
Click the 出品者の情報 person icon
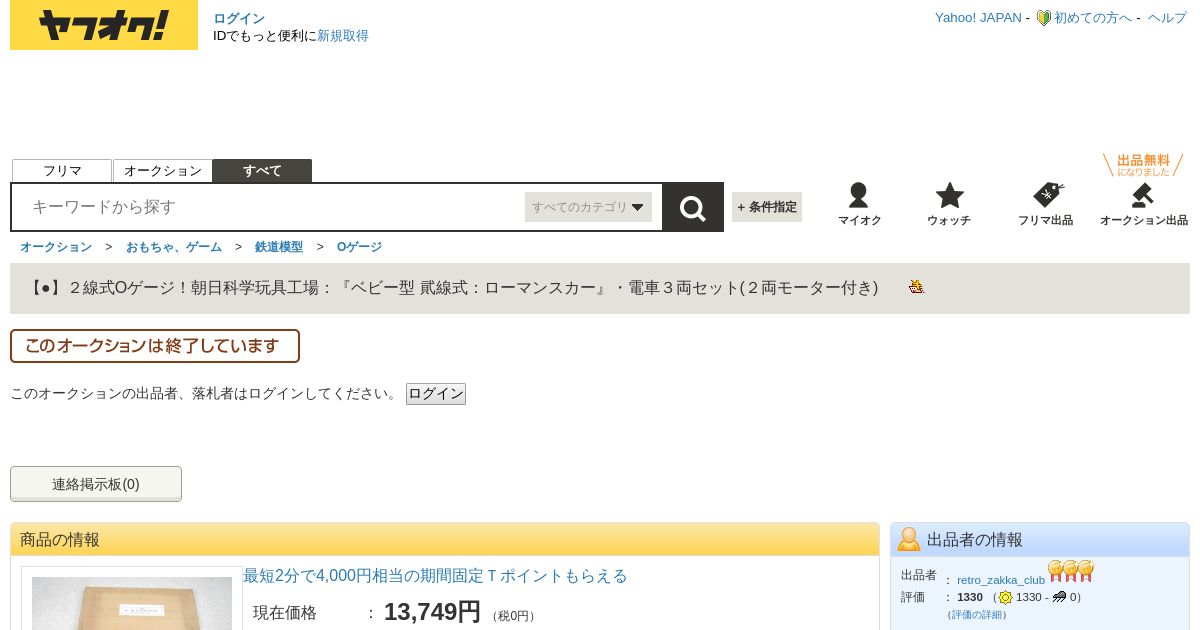tap(909, 539)
